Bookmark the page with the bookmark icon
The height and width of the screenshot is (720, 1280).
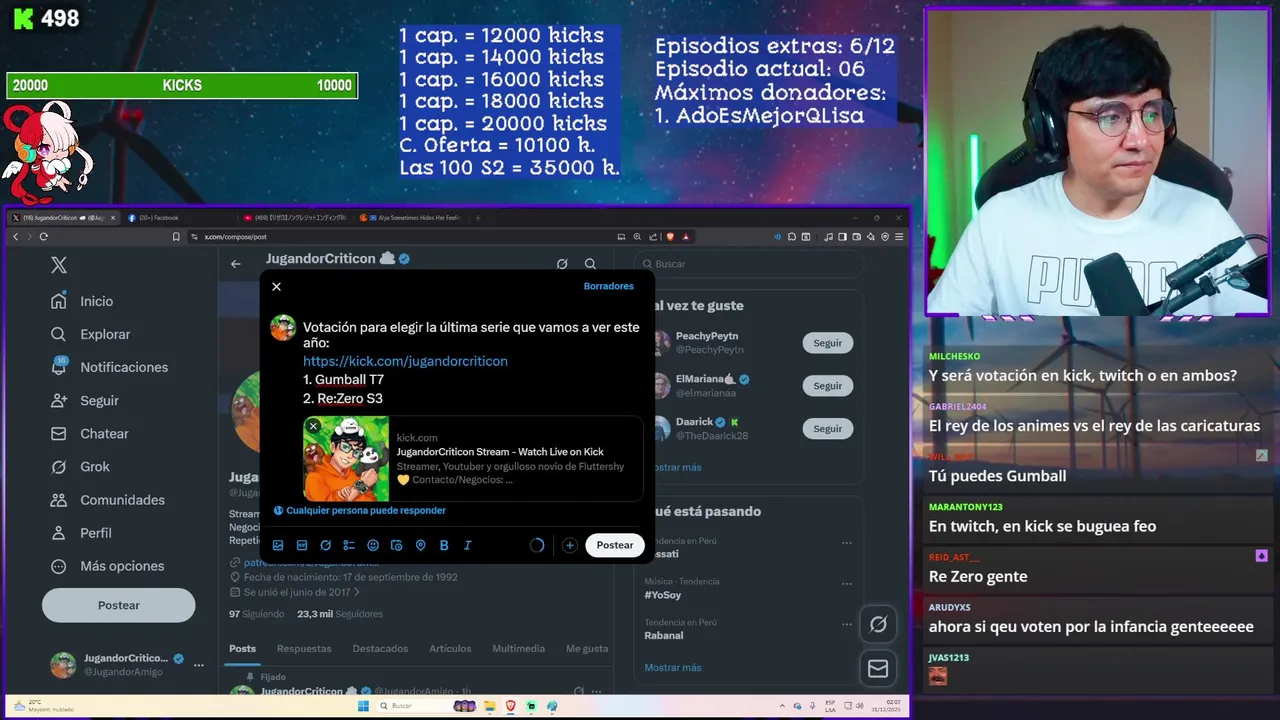176,236
